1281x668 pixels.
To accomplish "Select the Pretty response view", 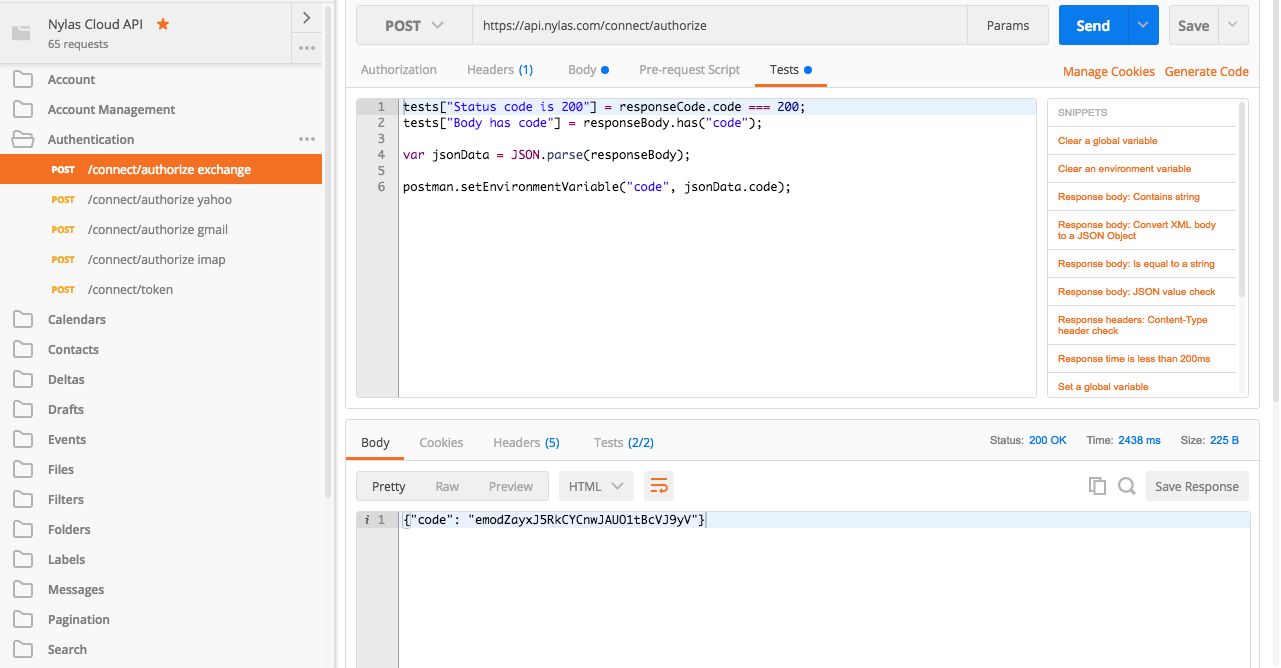I will click(389, 486).
